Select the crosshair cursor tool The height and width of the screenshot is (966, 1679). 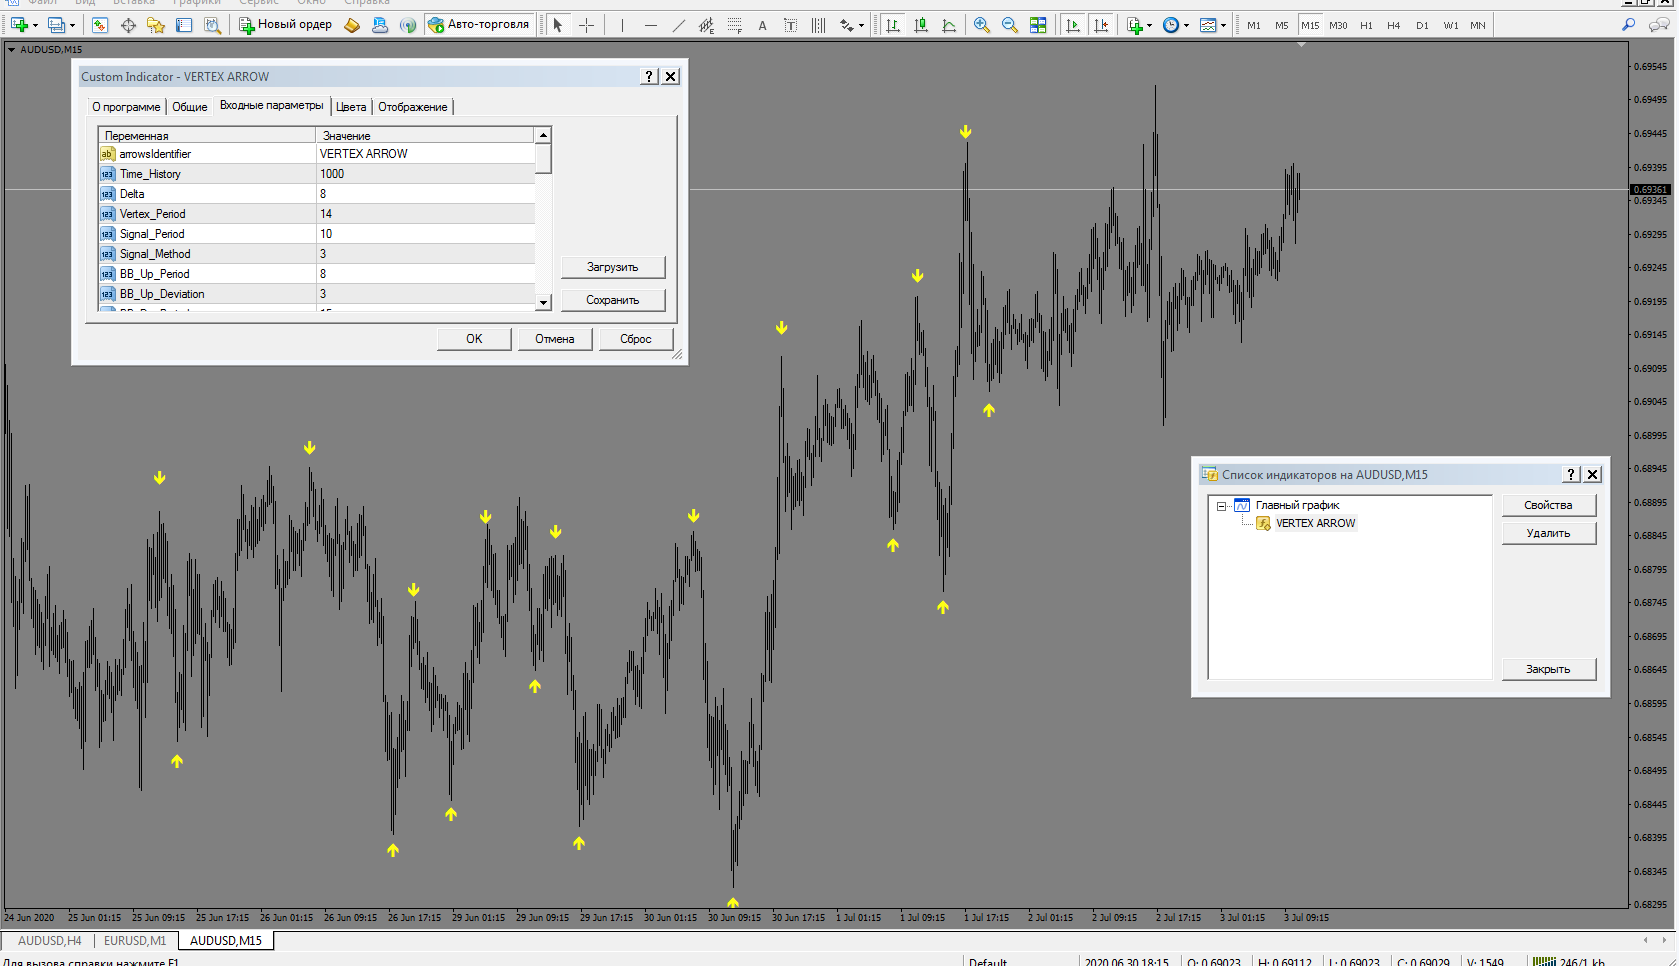pyautogui.click(x=587, y=25)
